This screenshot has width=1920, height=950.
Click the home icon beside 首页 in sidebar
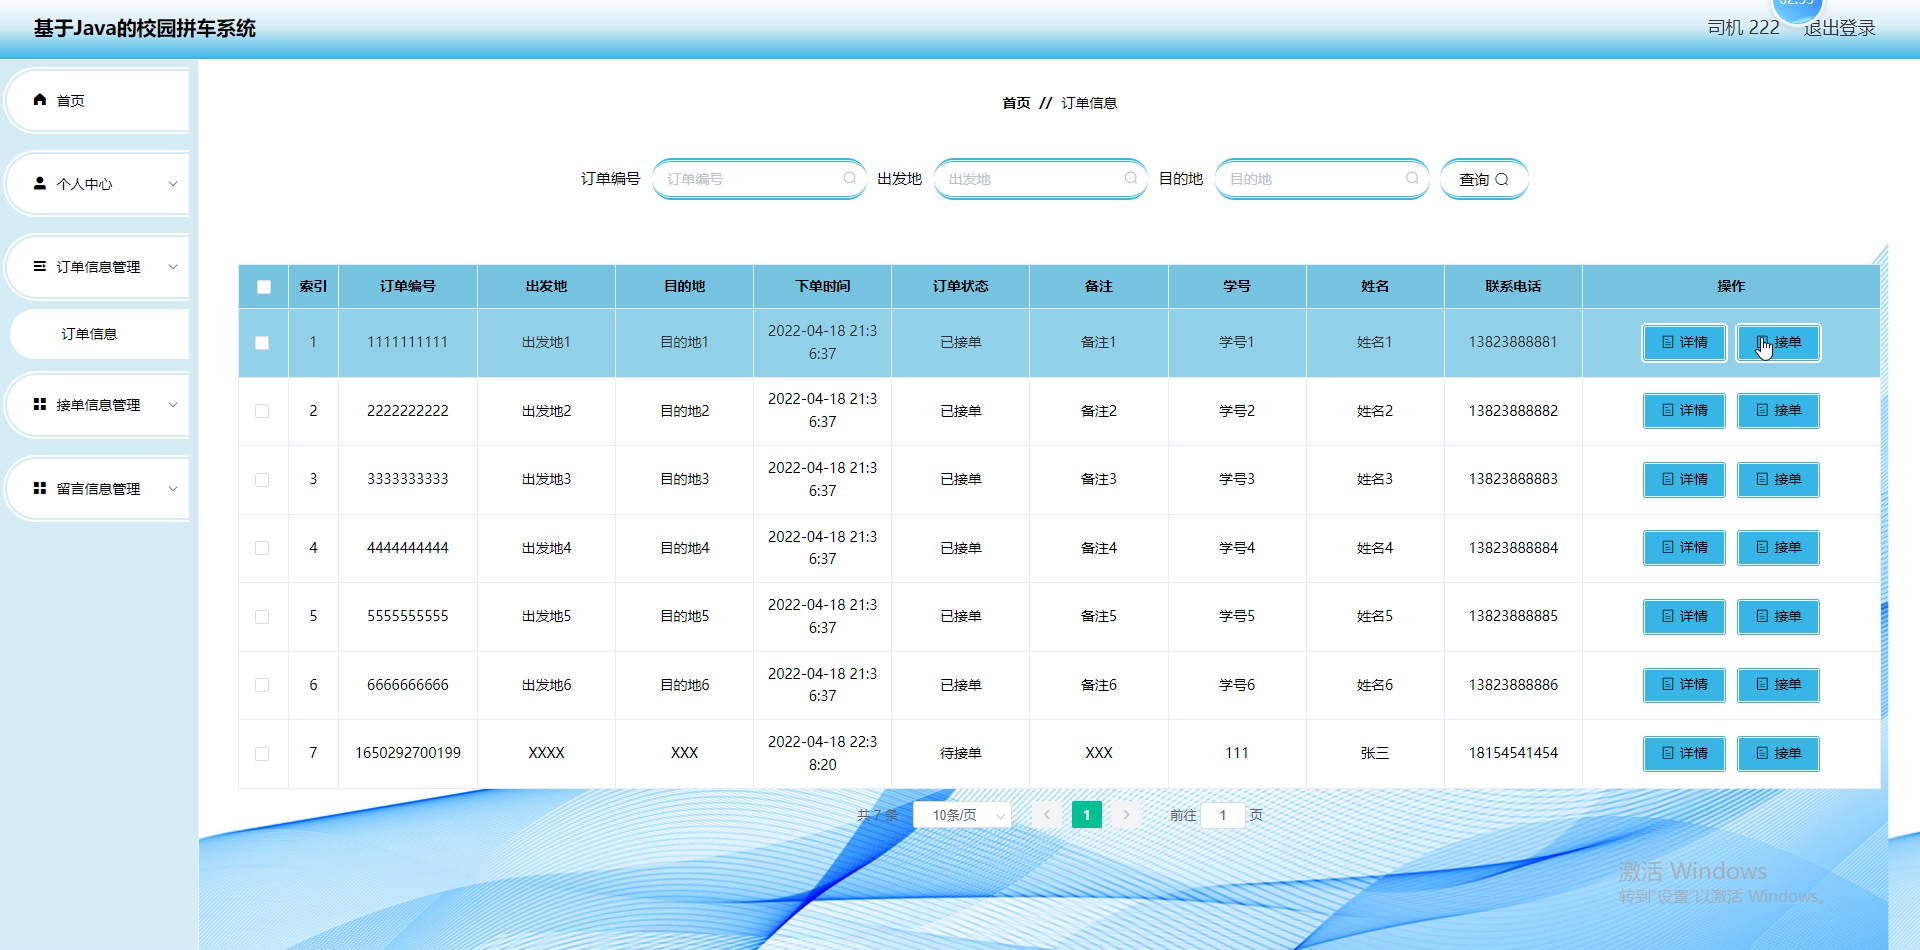[40, 100]
